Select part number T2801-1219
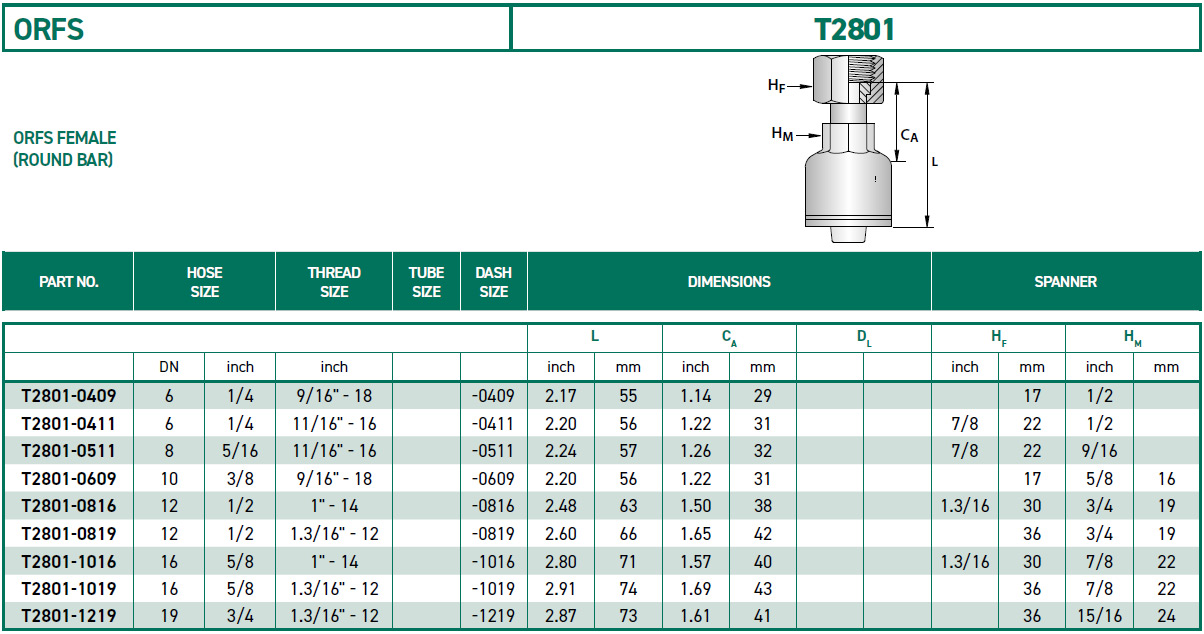Viewport: 1204px width, 634px height. pos(68,616)
